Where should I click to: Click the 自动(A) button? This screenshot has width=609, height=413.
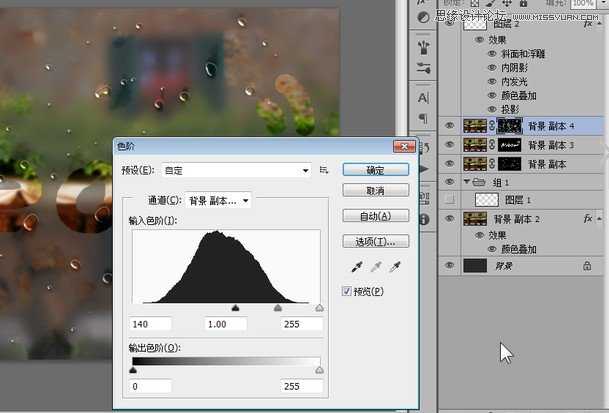click(375, 216)
